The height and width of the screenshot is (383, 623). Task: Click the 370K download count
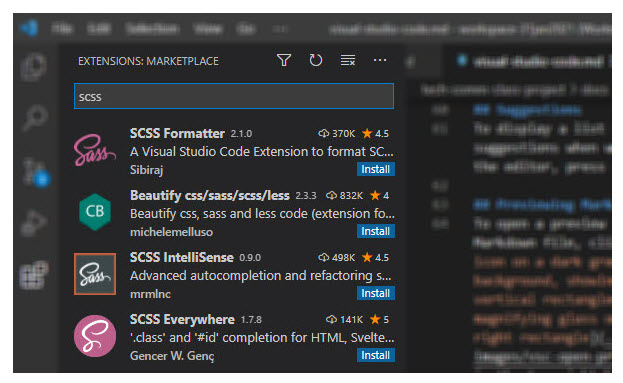(337, 133)
